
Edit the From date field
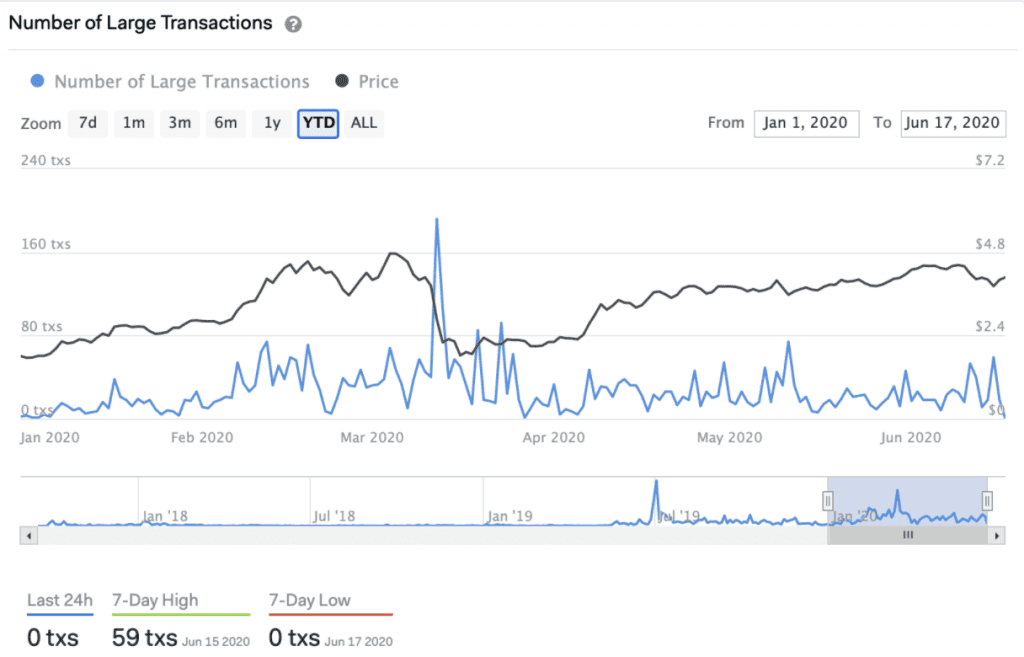point(806,123)
